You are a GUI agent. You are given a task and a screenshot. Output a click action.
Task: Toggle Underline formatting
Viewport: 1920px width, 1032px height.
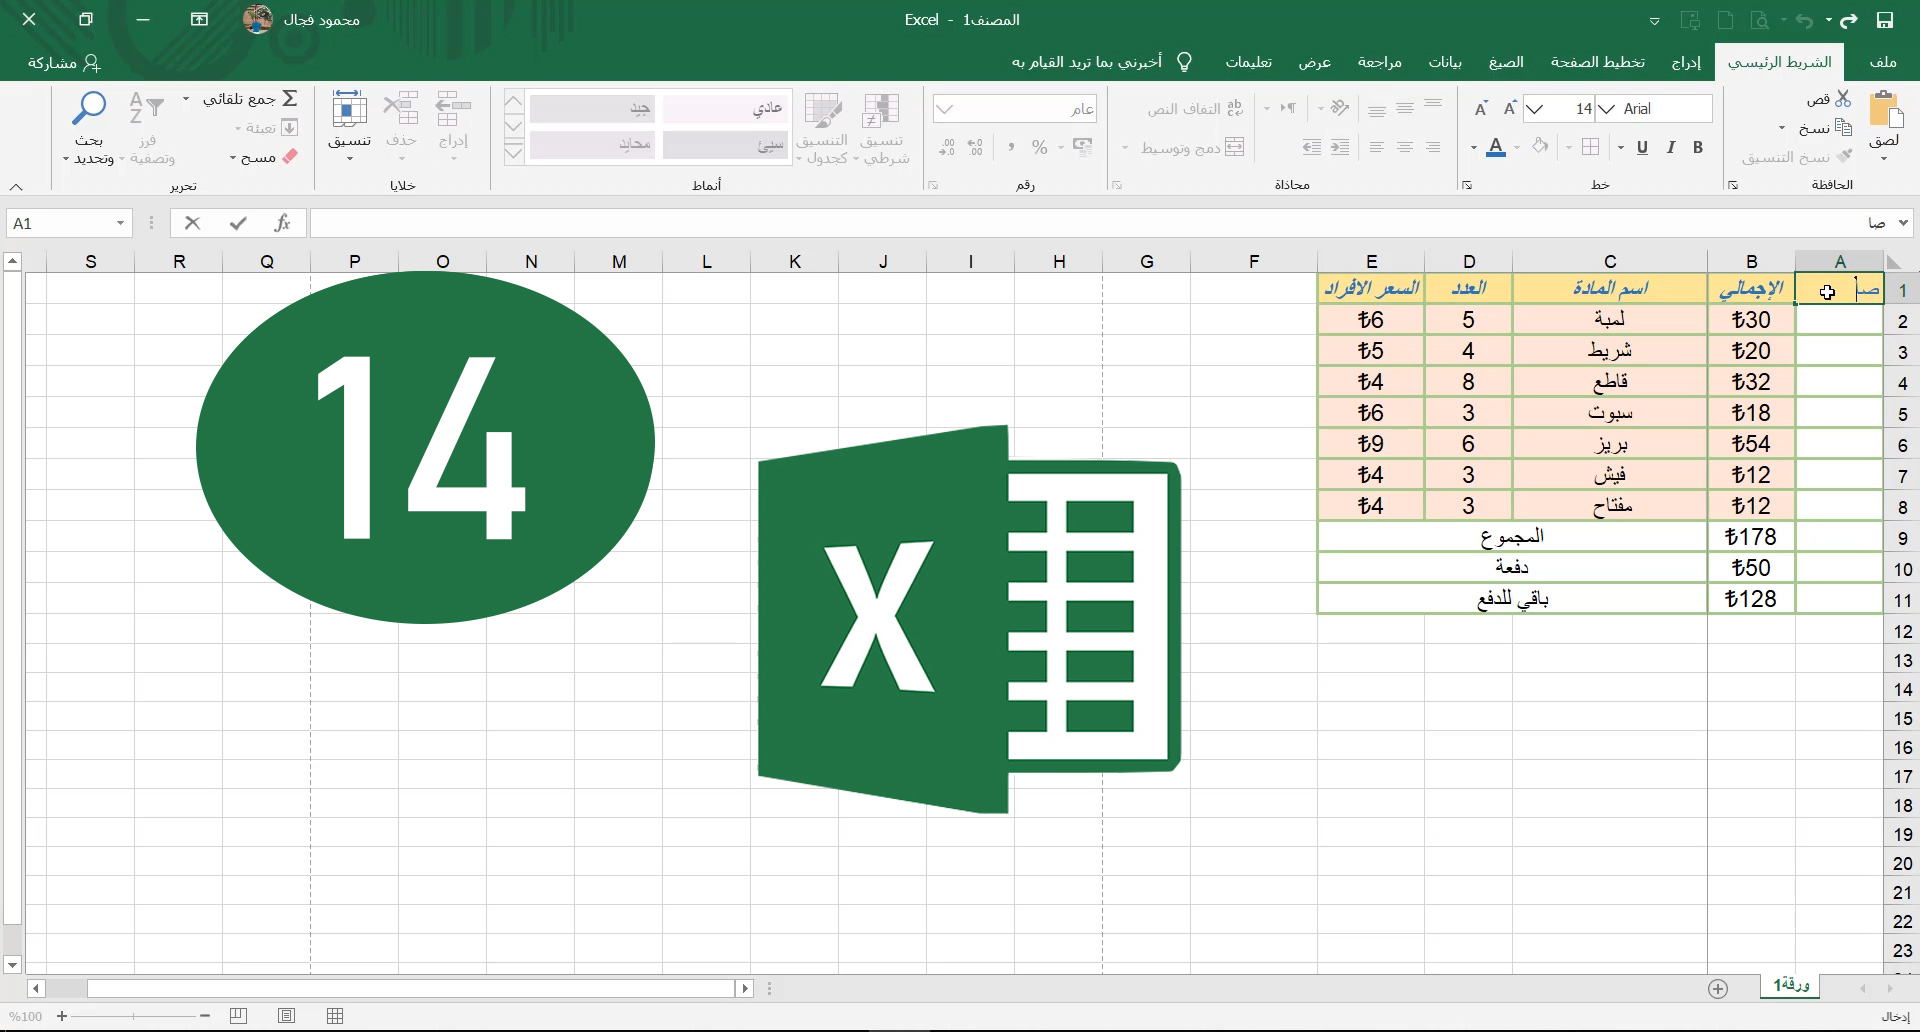[x=1642, y=148]
